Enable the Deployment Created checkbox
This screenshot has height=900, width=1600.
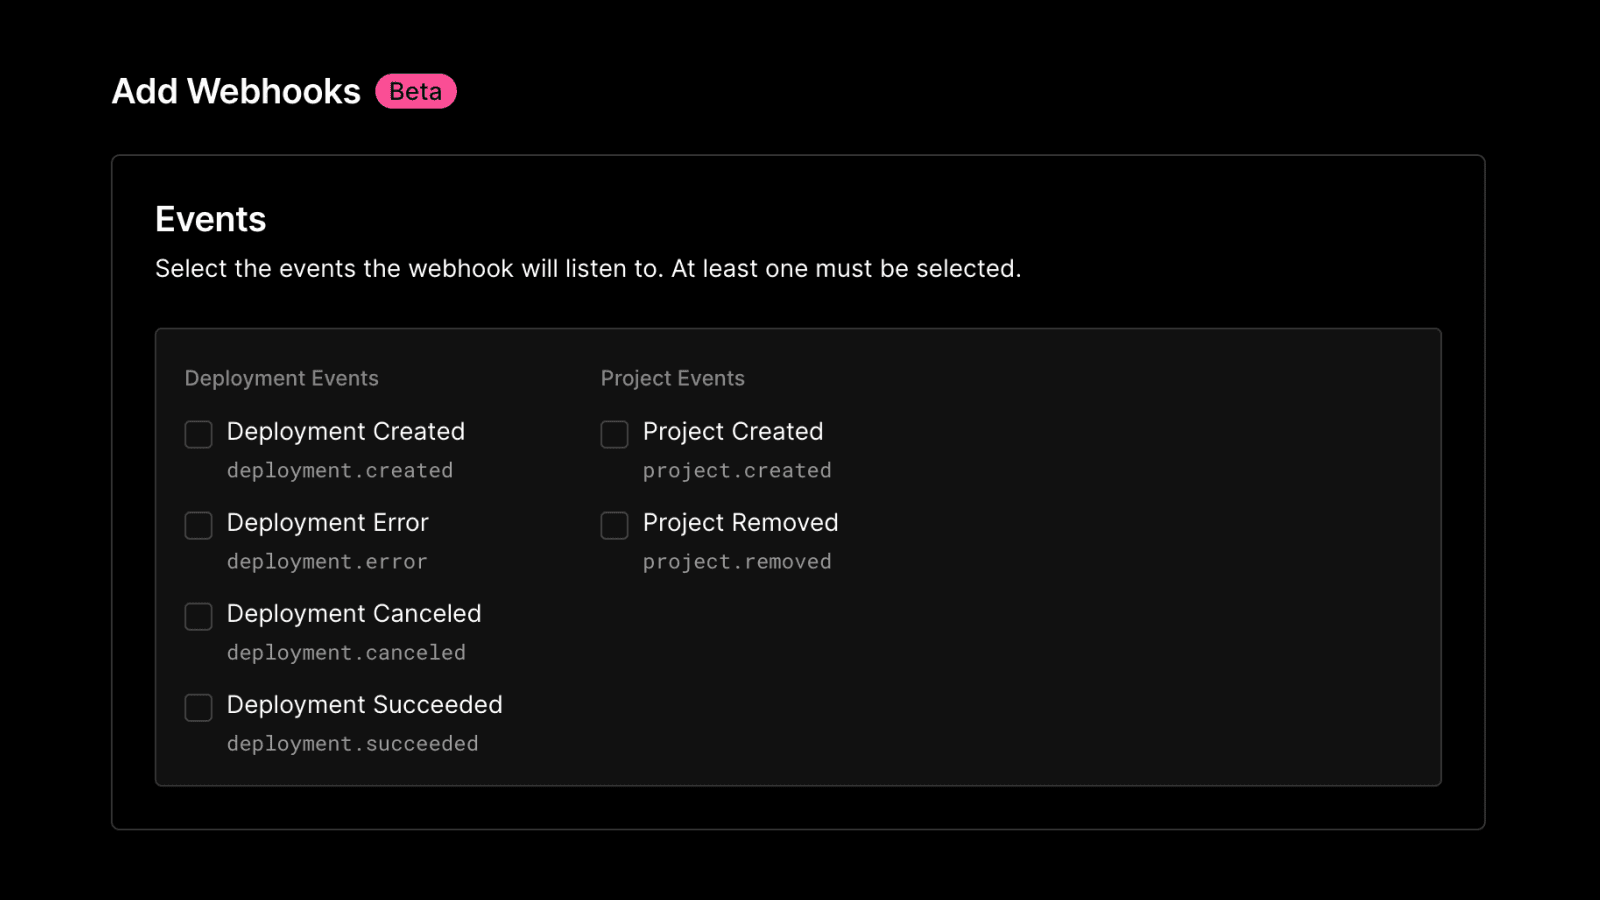(x=199, y=434)
